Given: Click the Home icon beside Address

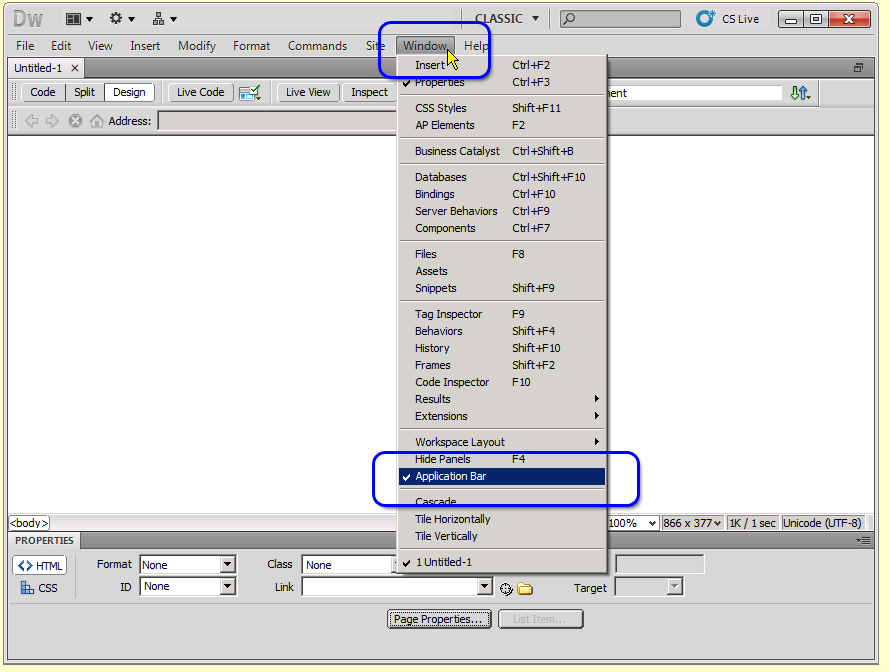Looking at the screenshot, I should [97, 121].
